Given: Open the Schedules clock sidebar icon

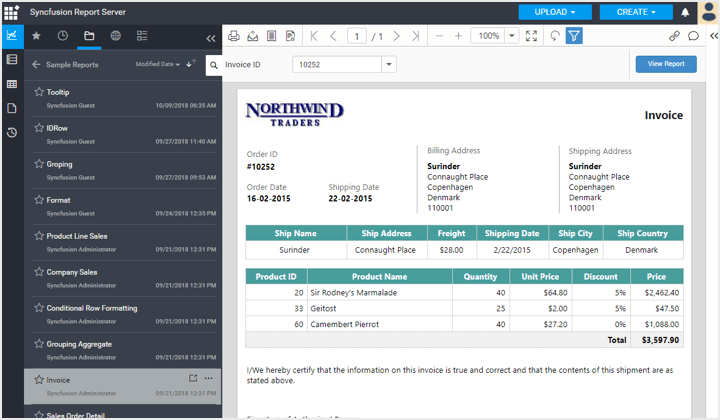Looking at the screenshot, I should point(12,133).
